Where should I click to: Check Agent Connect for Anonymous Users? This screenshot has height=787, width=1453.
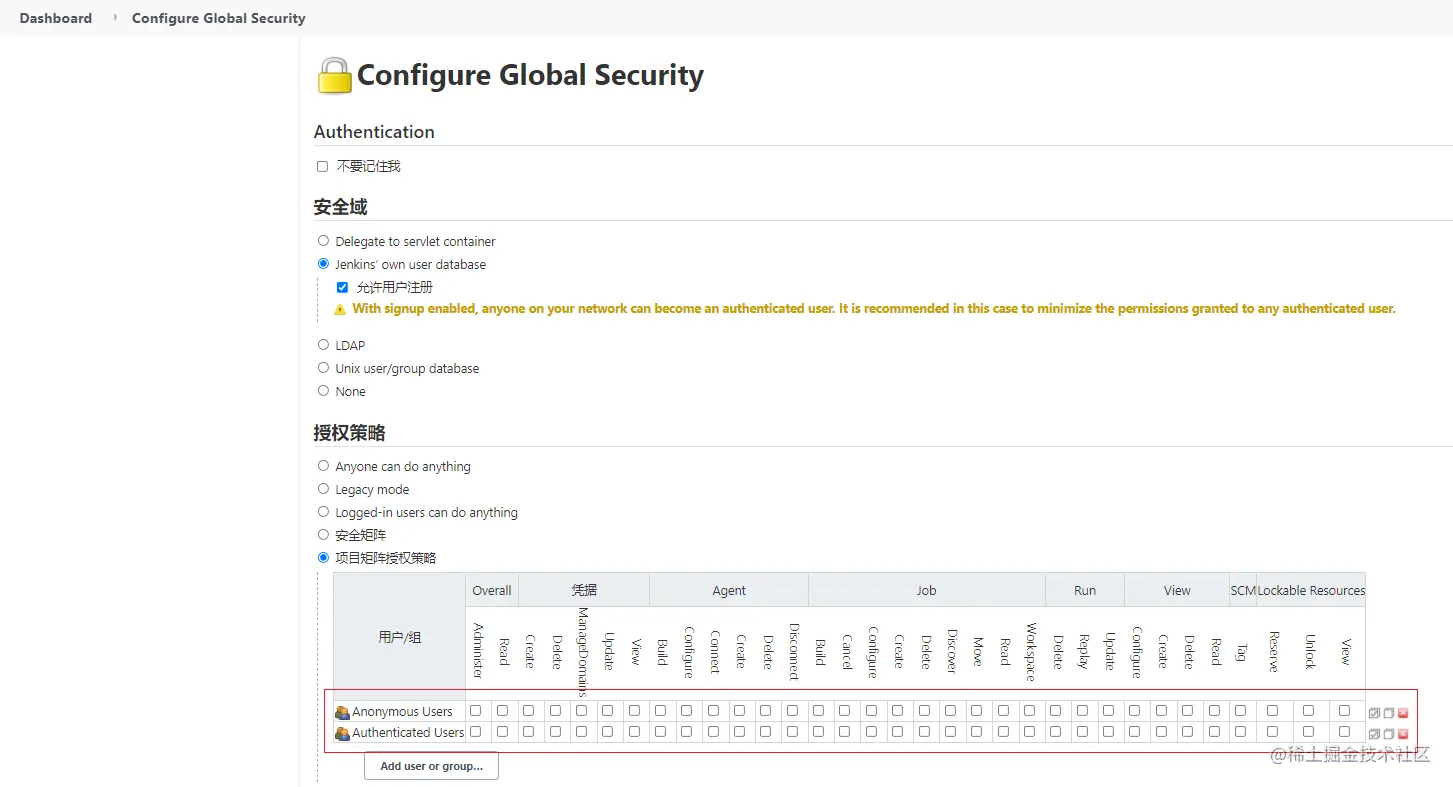coord(713,711)
